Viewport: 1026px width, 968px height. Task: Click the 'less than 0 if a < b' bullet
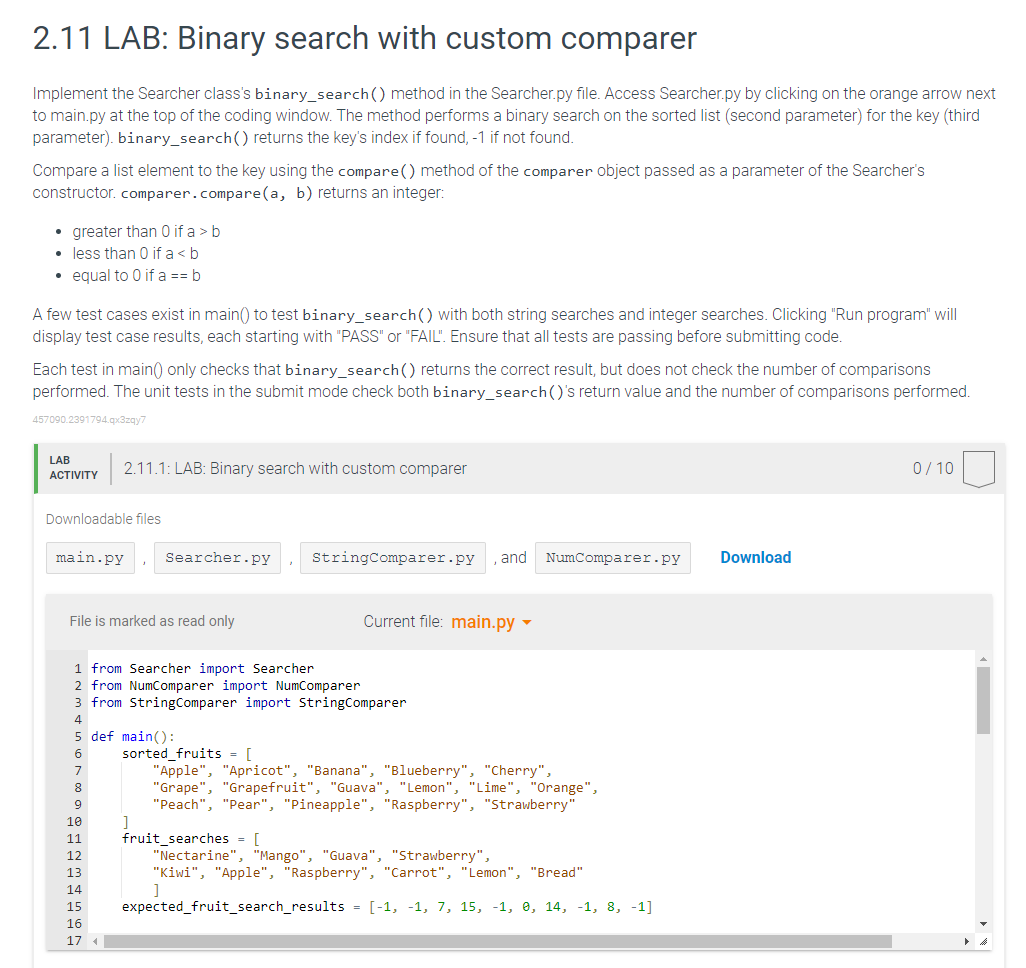pyautogui.click(x=135, y=253)
